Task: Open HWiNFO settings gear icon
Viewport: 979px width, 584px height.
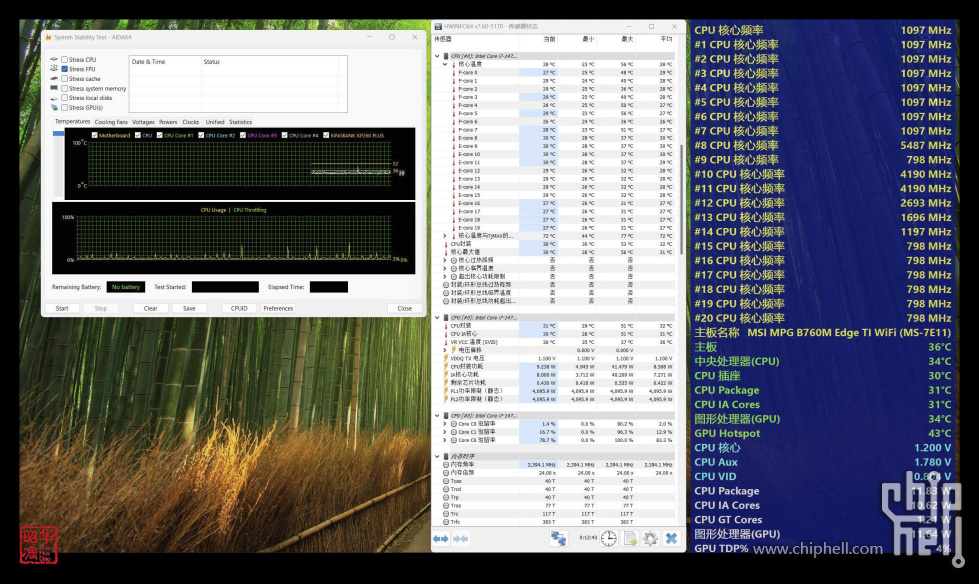Action: 650,538
